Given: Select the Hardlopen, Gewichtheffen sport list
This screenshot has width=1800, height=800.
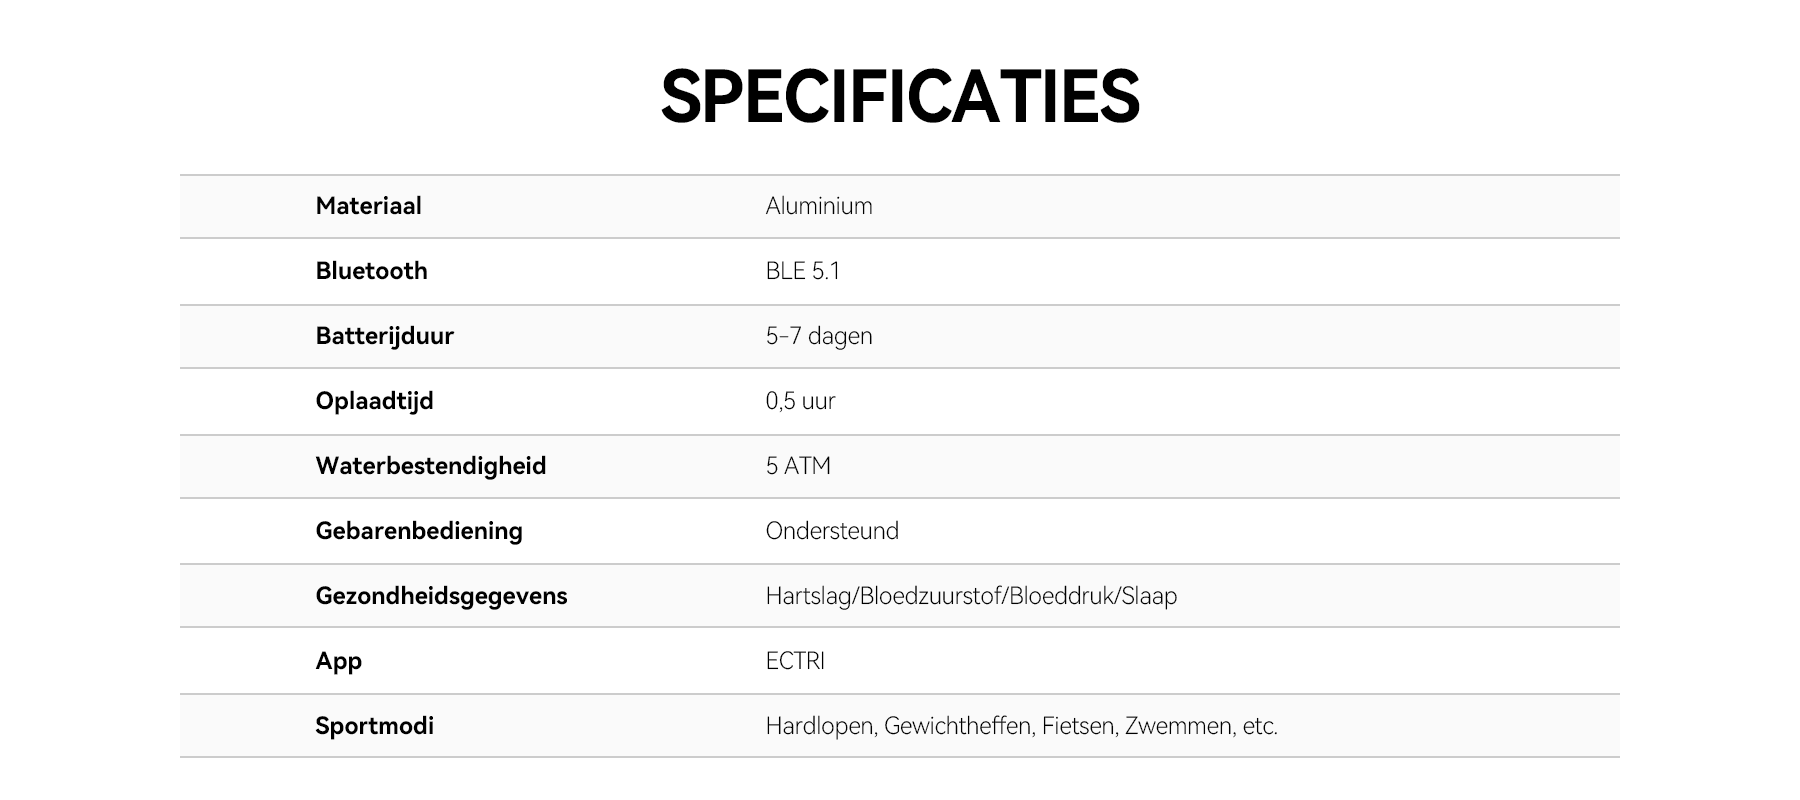Looking at the screenshot, I should coord(1021,726).
